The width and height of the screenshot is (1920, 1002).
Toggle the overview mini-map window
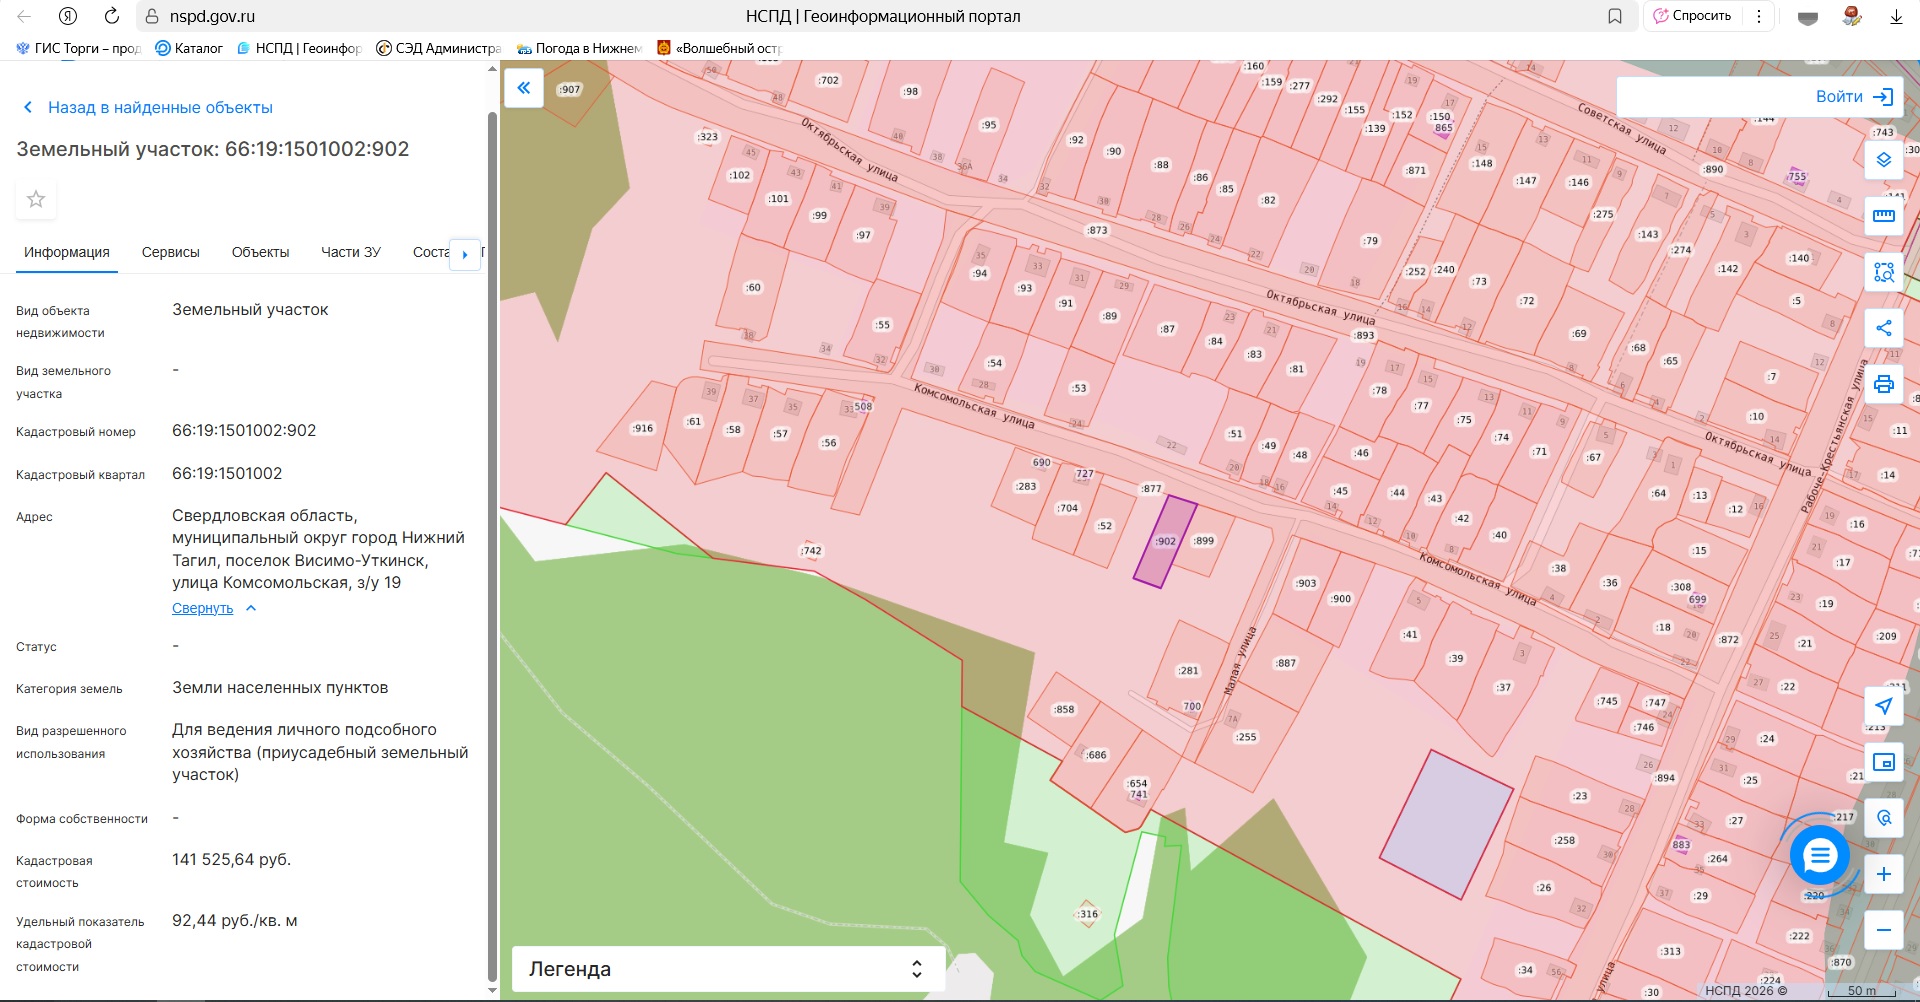pos(1883,762)
